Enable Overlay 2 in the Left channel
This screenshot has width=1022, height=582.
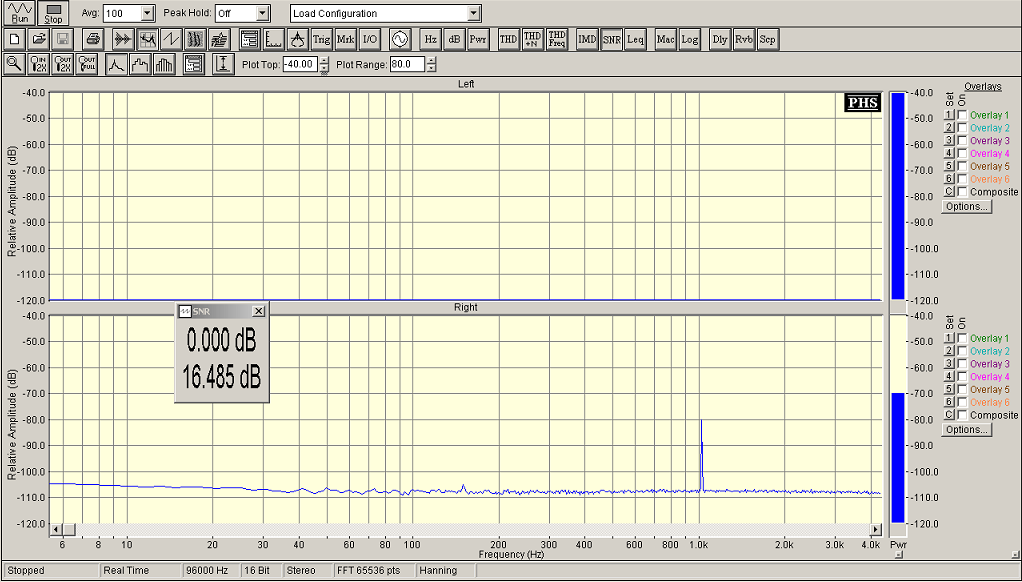click(962, 128)
